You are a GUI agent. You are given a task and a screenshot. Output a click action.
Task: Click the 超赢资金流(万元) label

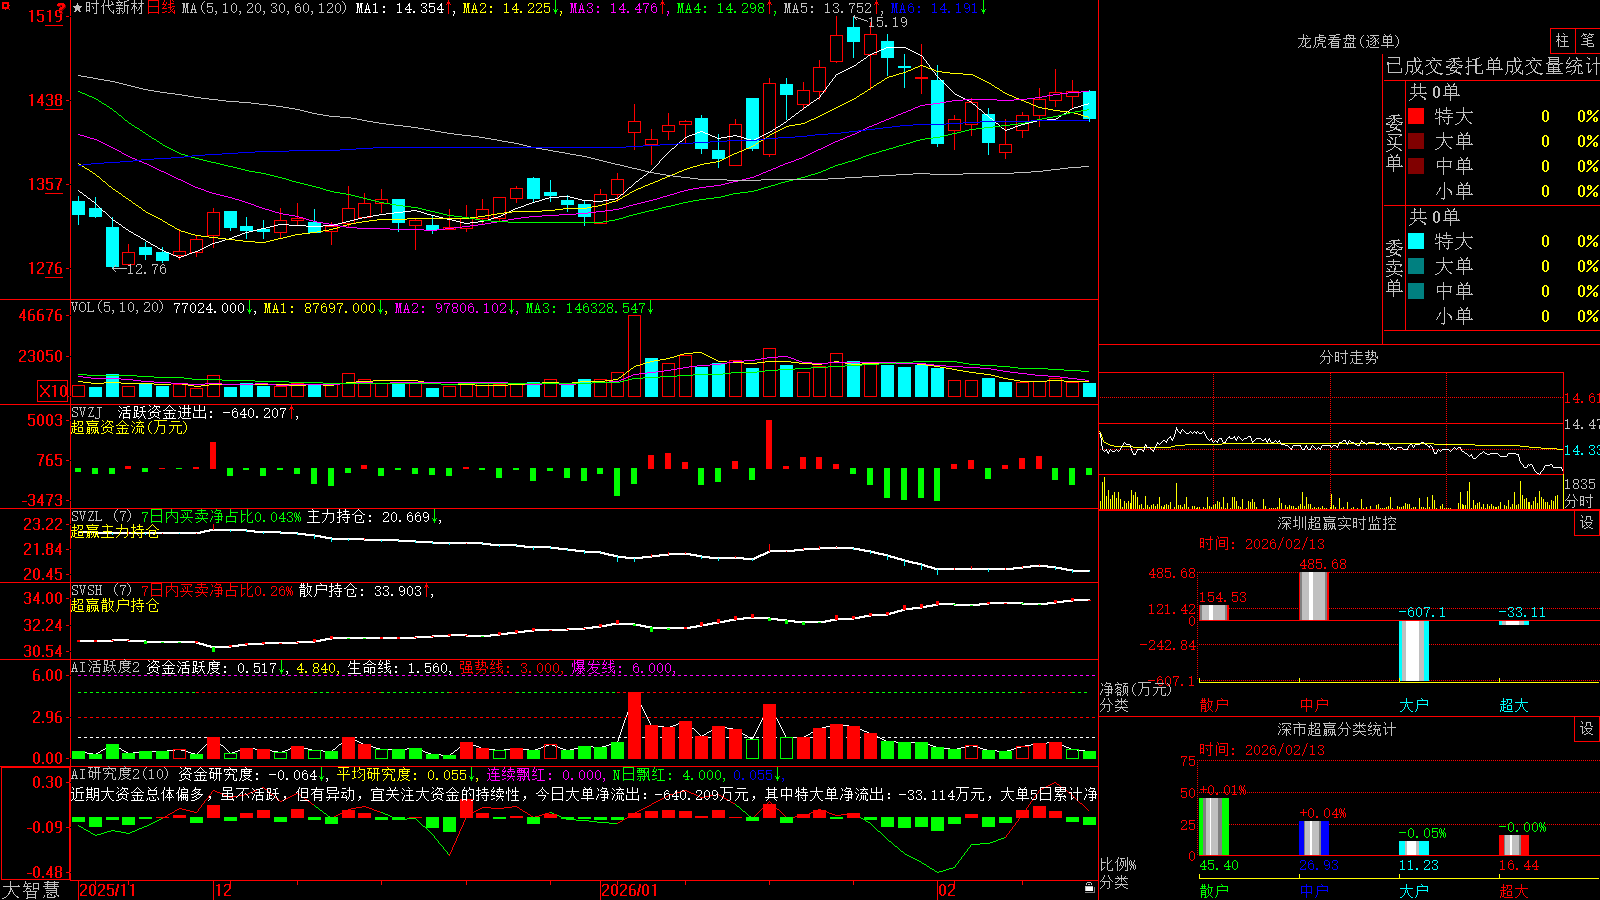pyautogui.click(x=129, y=427)
